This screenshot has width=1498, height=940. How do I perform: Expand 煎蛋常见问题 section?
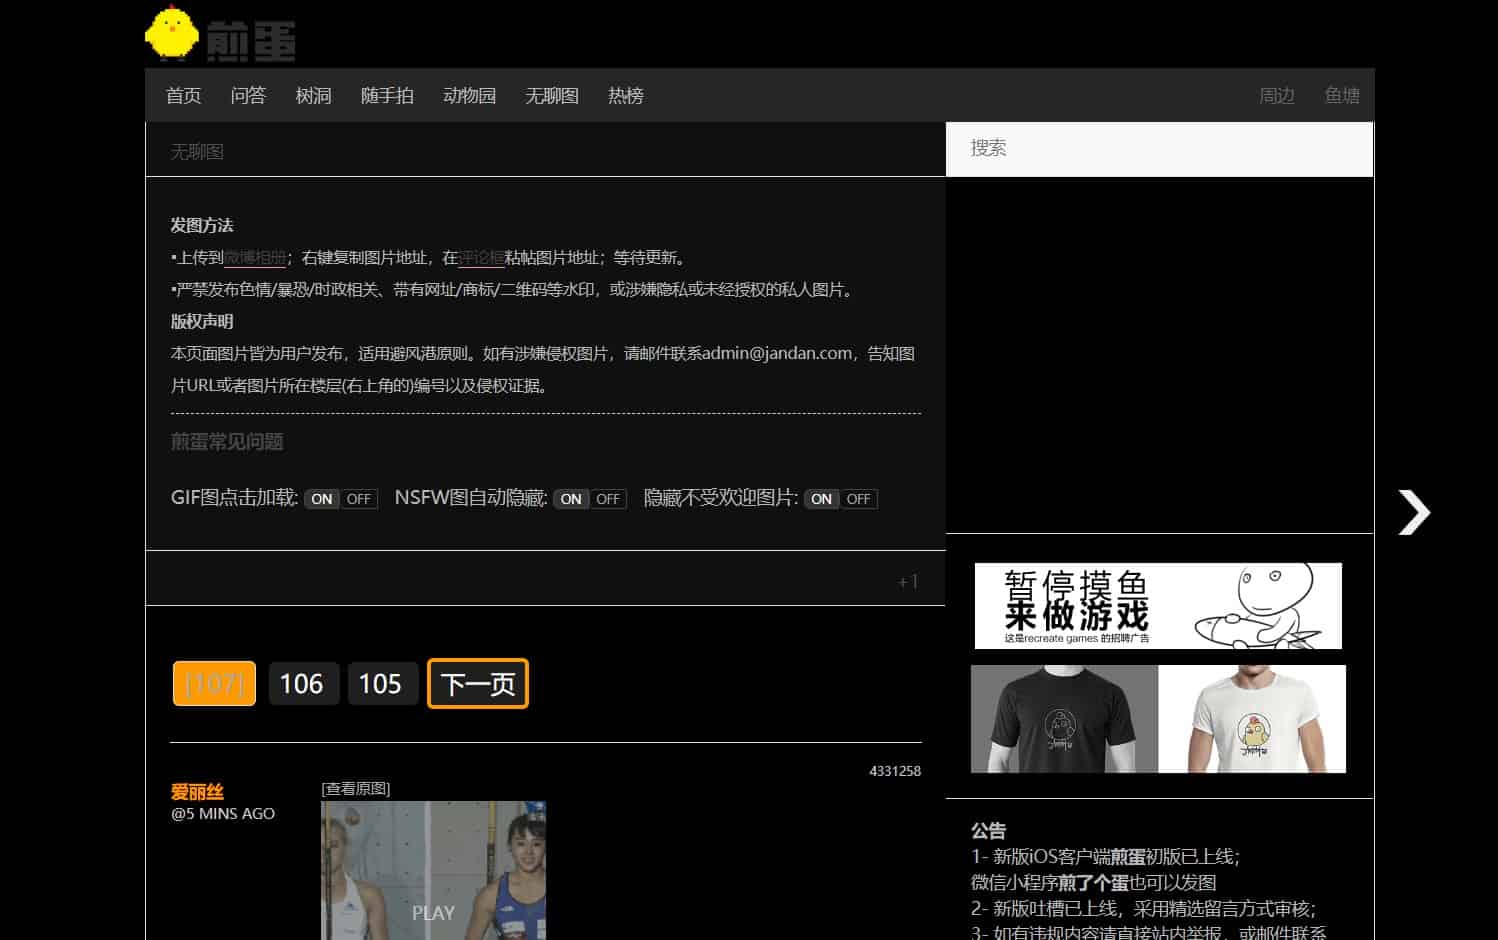coord(227,442)
